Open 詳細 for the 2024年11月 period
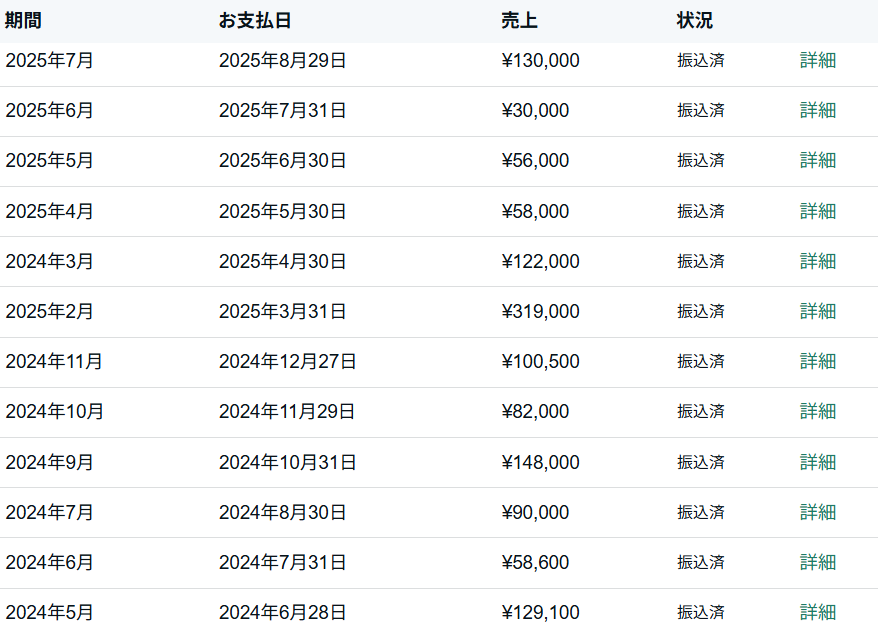878x625 pixels. [x=817, y=361]
